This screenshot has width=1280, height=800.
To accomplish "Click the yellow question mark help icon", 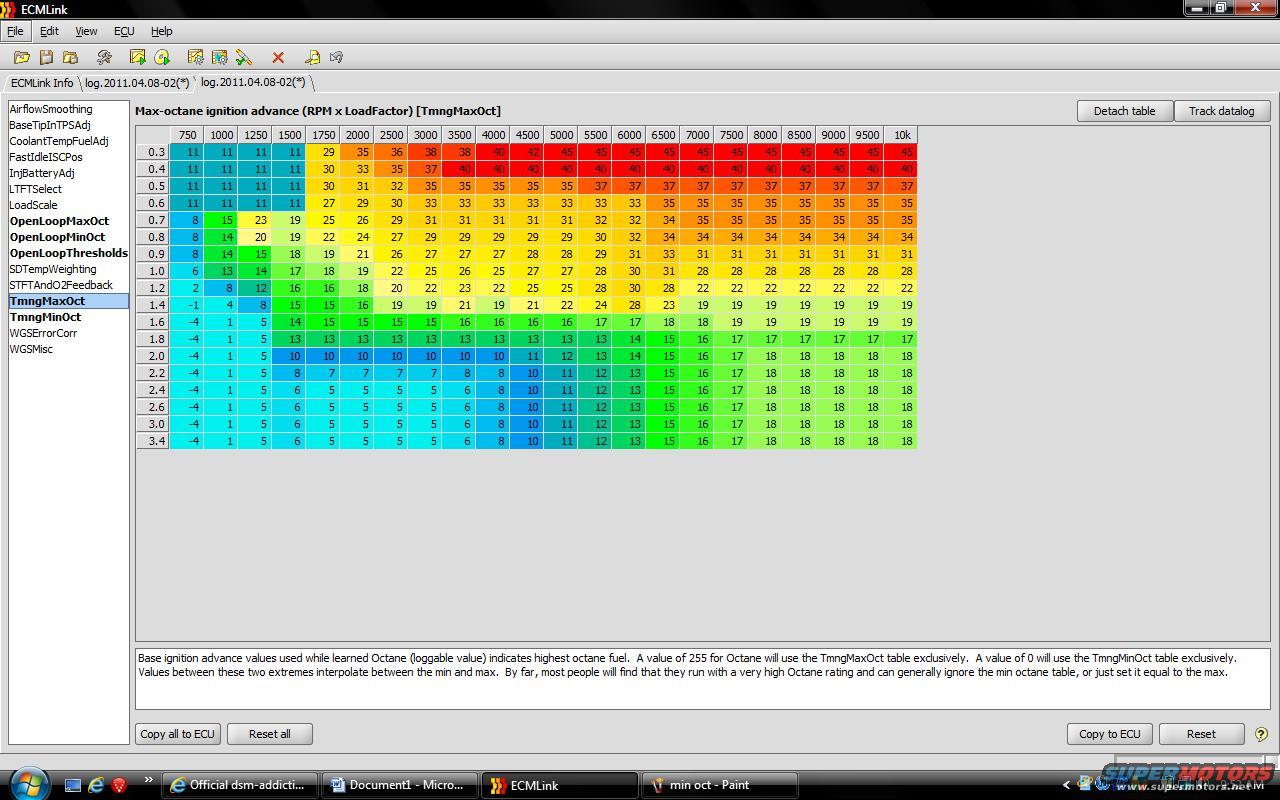I will pos(1260,734).
